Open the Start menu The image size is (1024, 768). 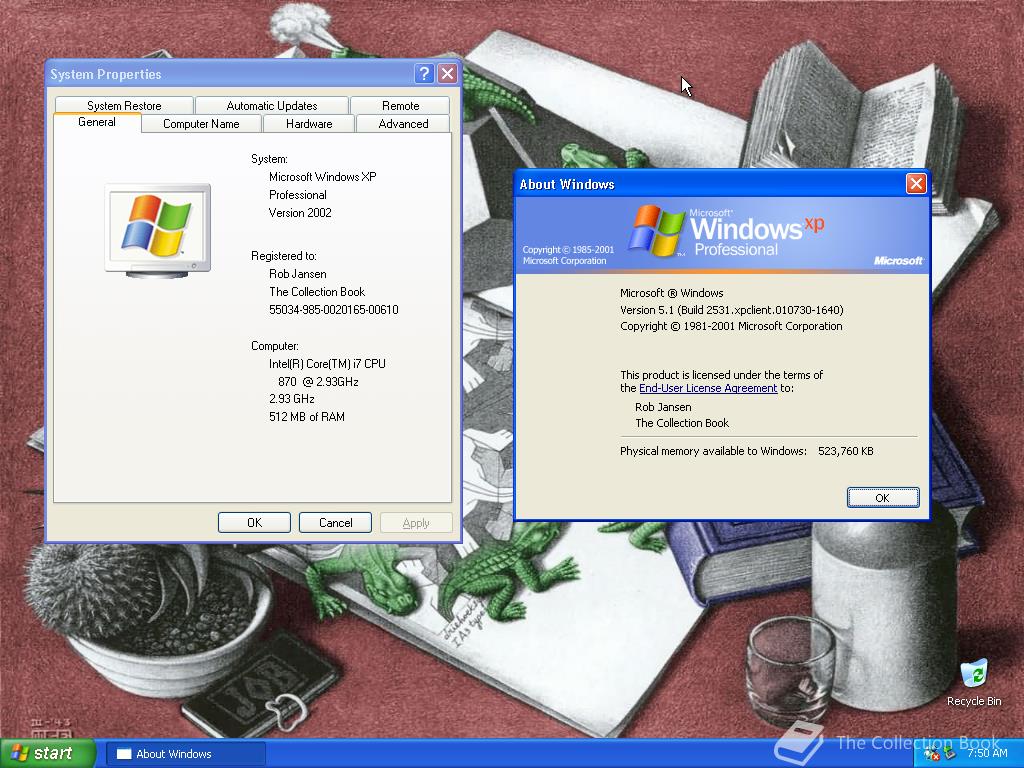47,753
